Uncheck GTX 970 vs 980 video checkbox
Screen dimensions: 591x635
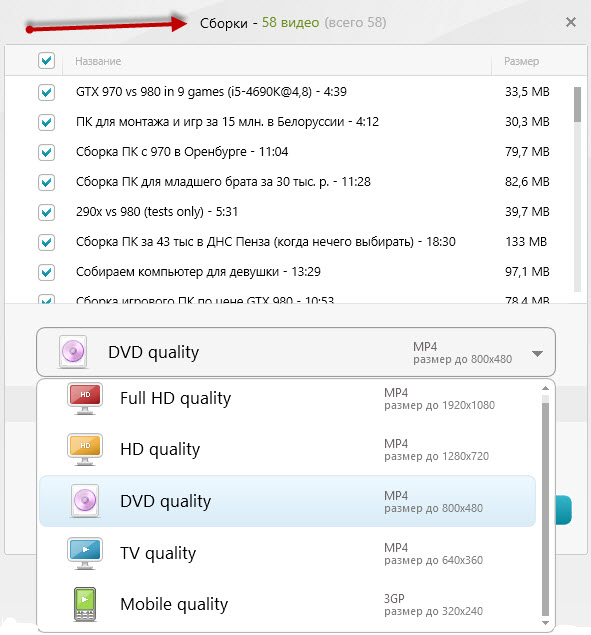point(47,92)
